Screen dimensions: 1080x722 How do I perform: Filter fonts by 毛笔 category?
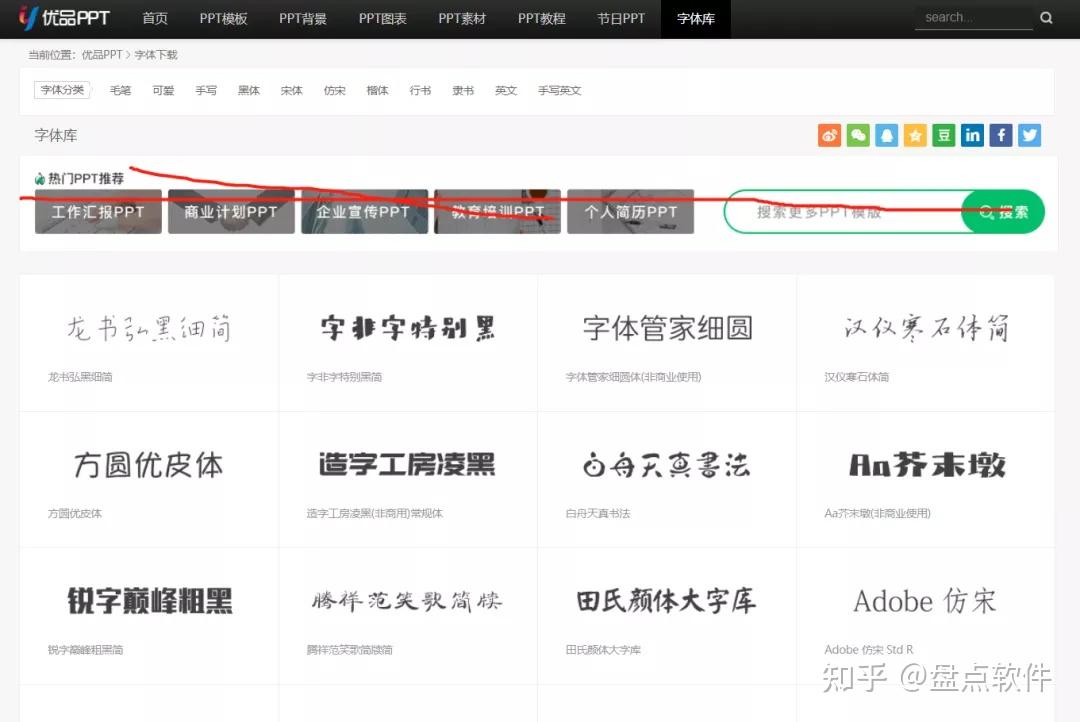click(120, 90)
